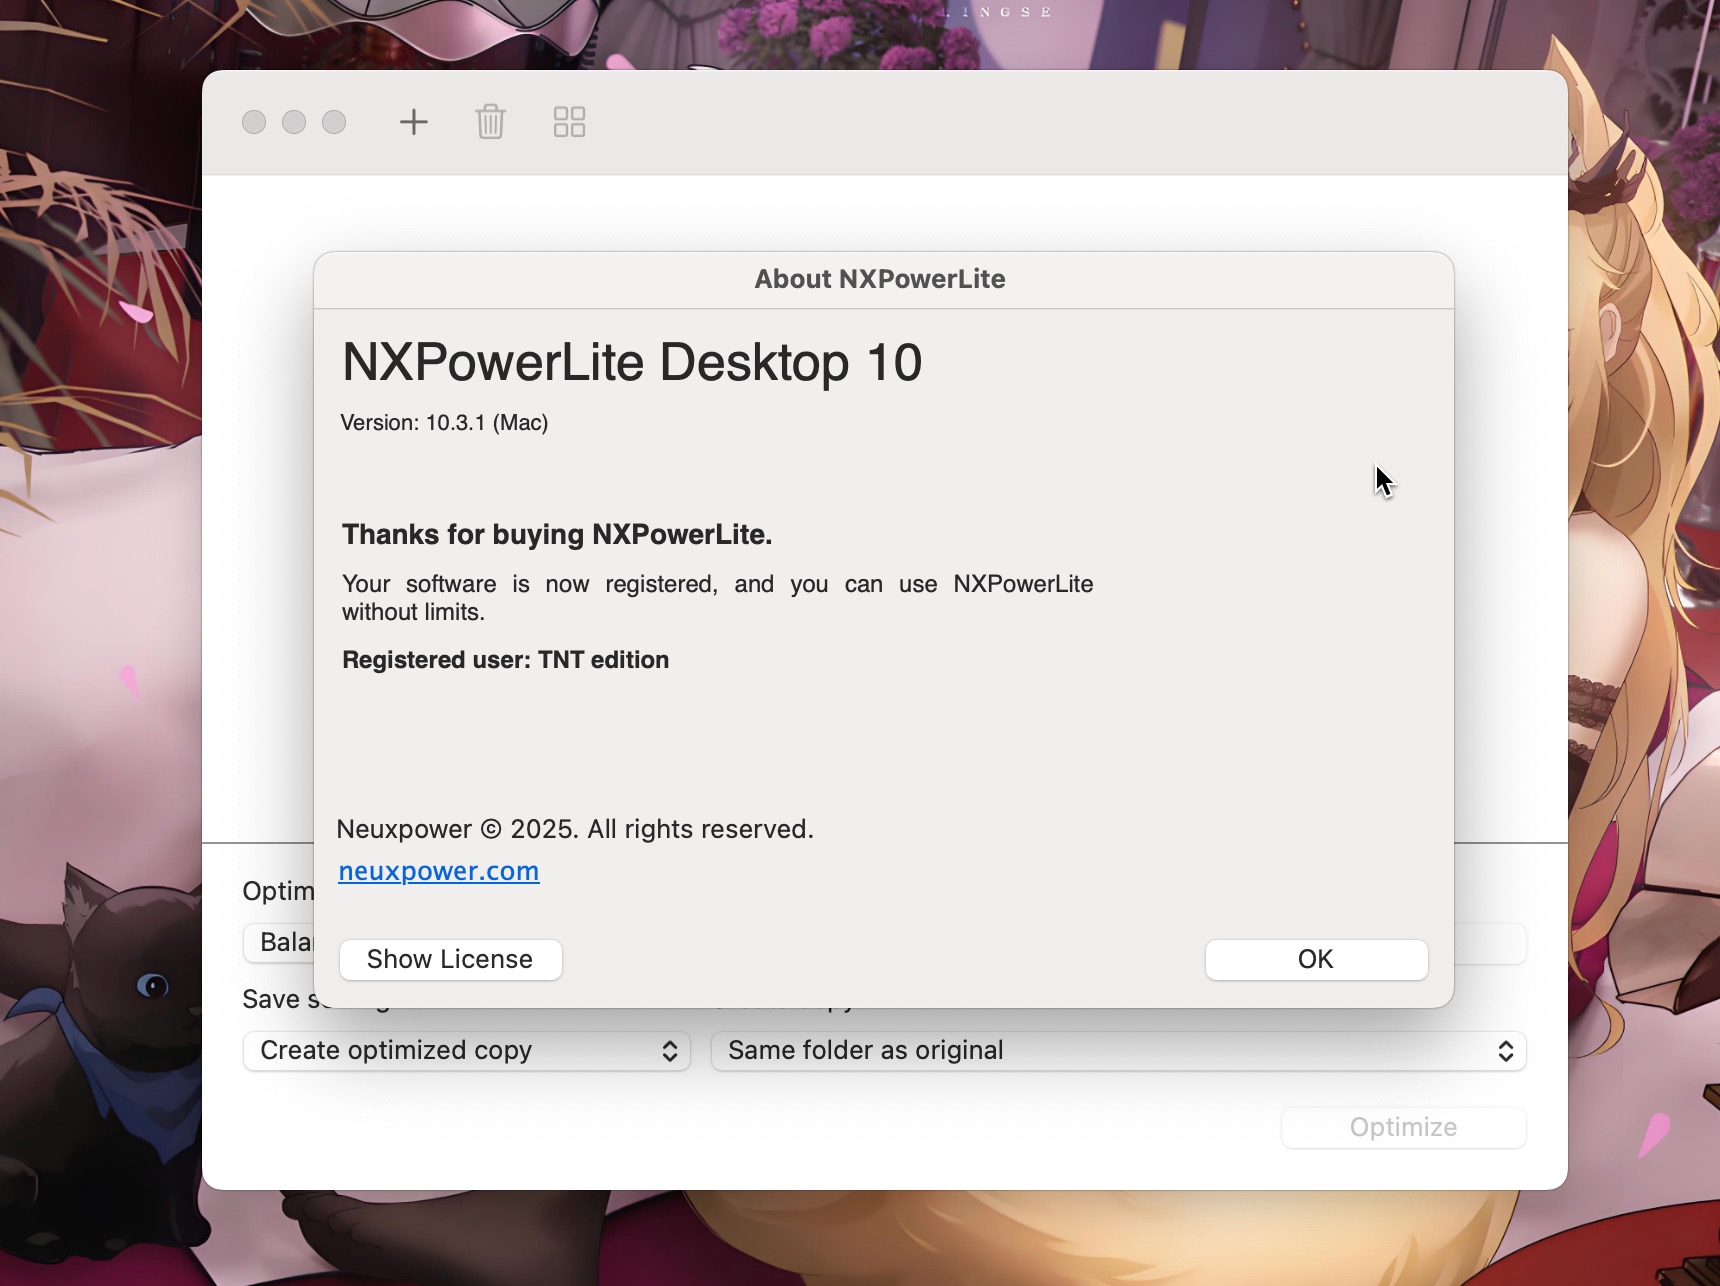Screen dimensions: 1720x1286
Task: Expand the Same folder as original dropdown
Action: pyautogui.click(x=1118, y=1051)
